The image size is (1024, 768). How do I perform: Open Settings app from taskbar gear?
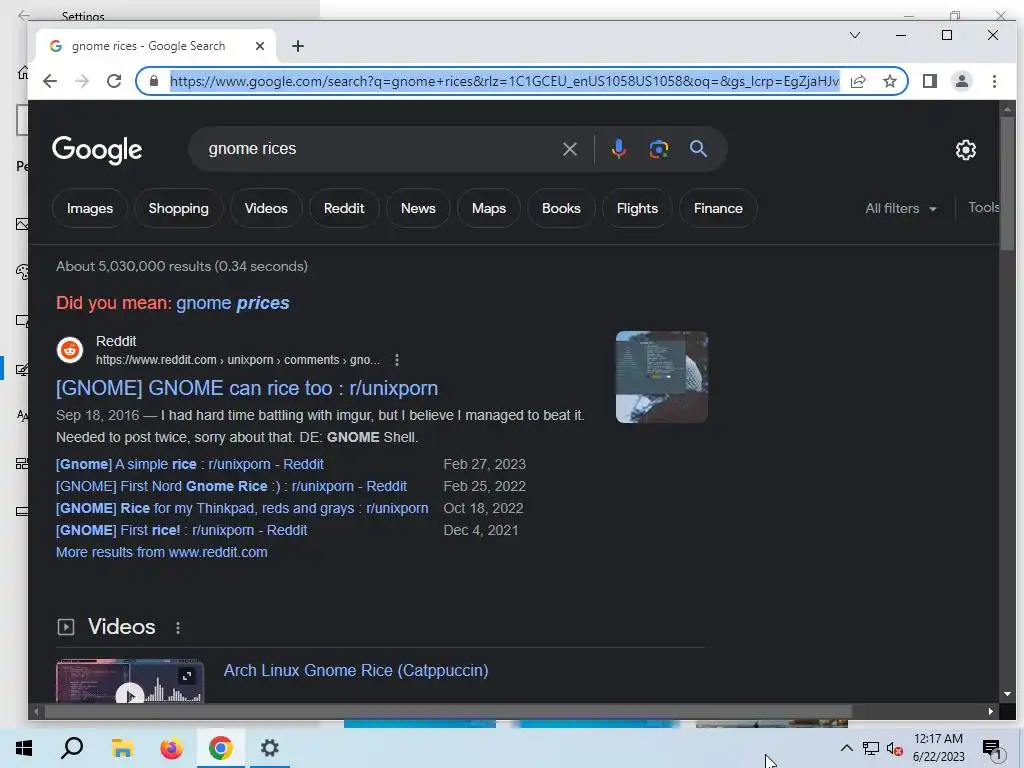pyautogui.click(x=270, y=748)
